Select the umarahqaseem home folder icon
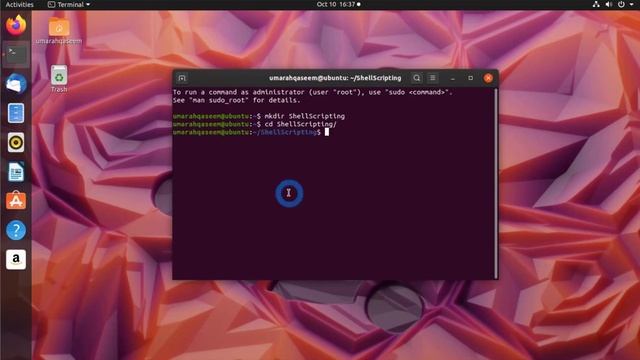The width and height of the screenshot is (640, 360). [59, 30]
